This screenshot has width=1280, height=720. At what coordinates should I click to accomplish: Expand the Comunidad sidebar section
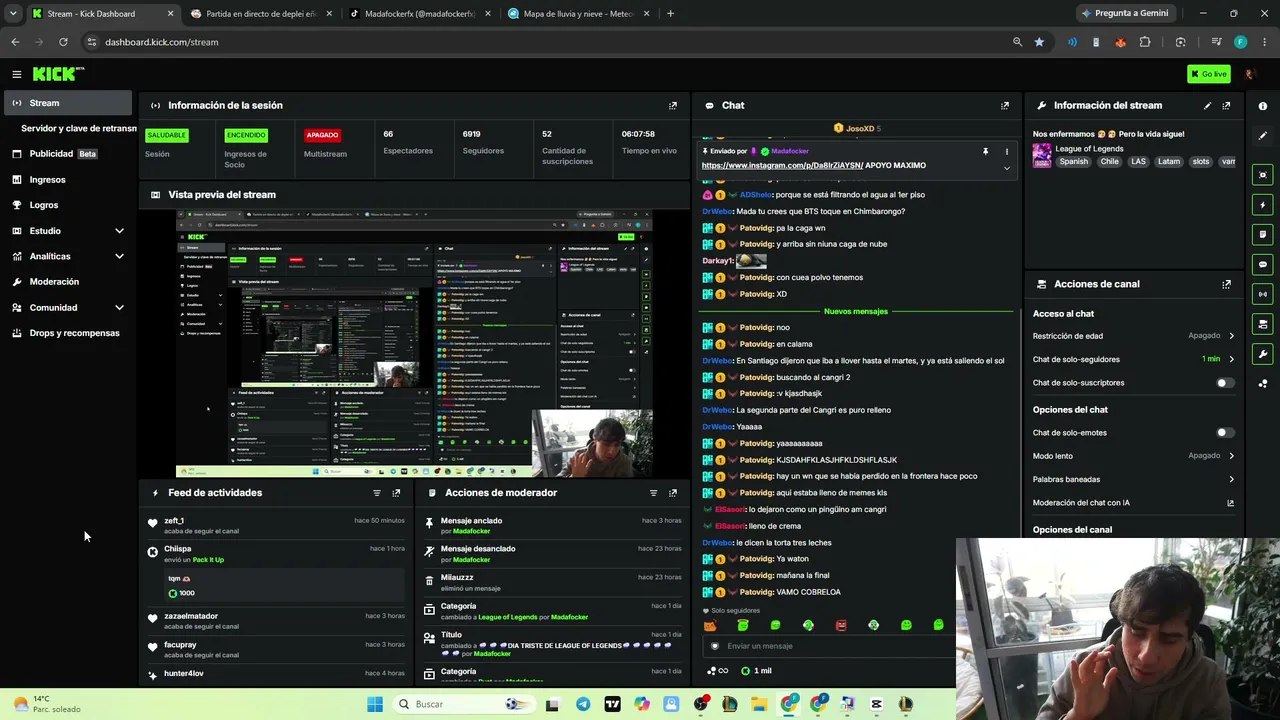pyautogui.click(x=119, y=308)
